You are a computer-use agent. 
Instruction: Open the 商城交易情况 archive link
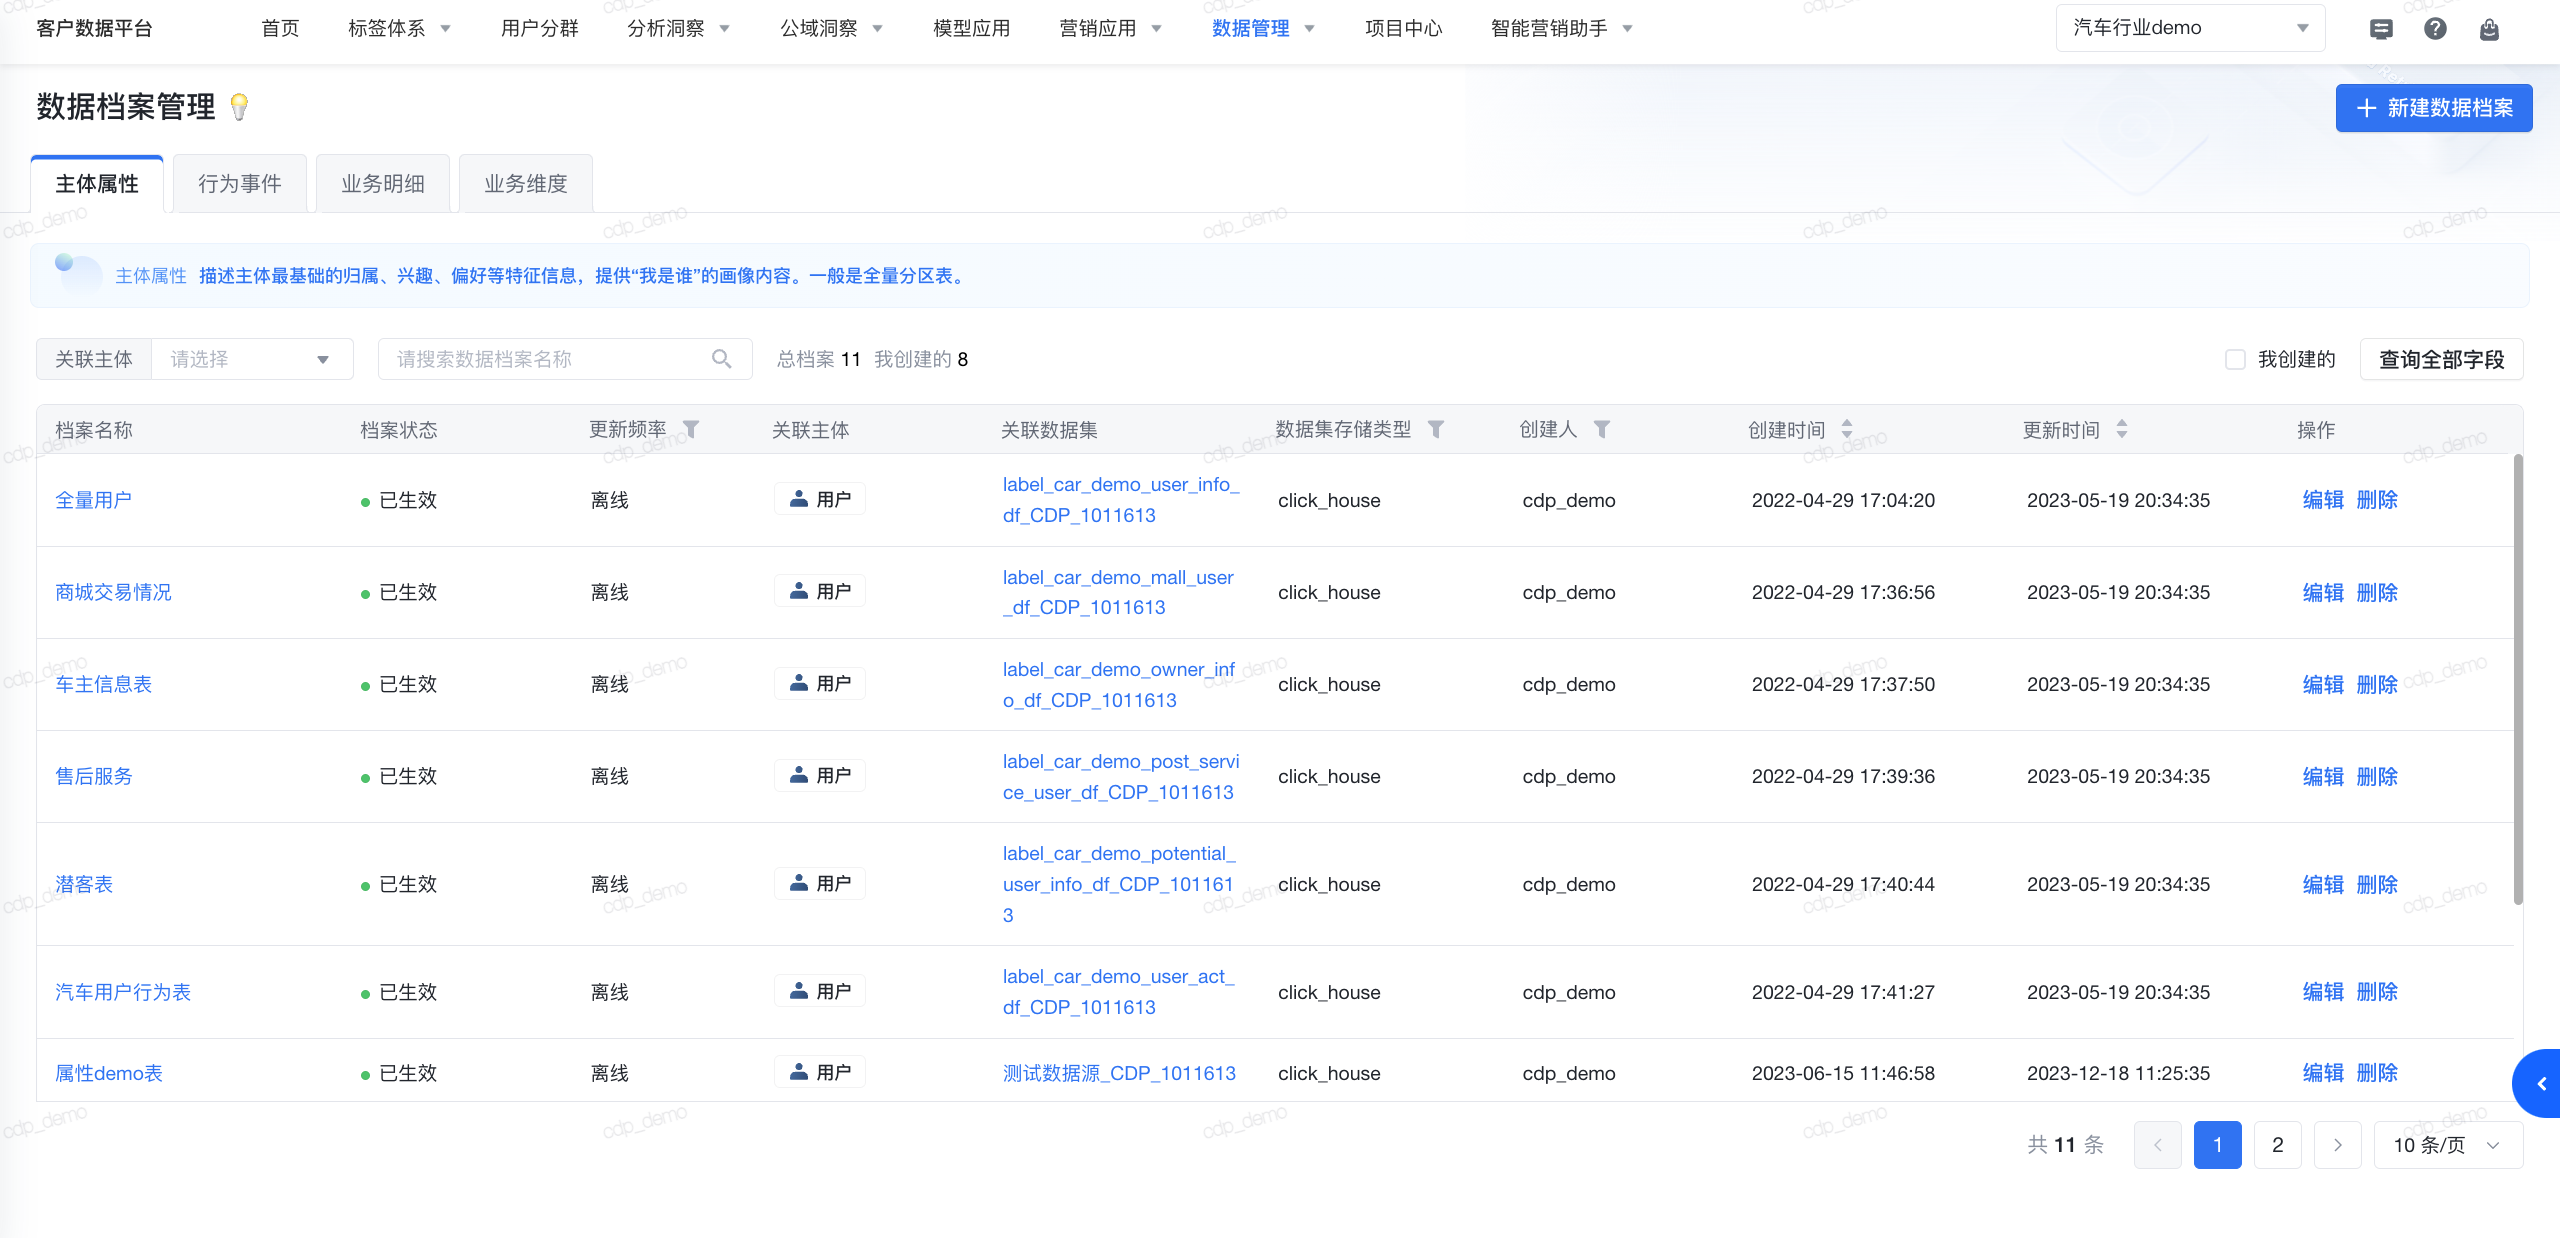pyautogui.click(x=114, y=592)
